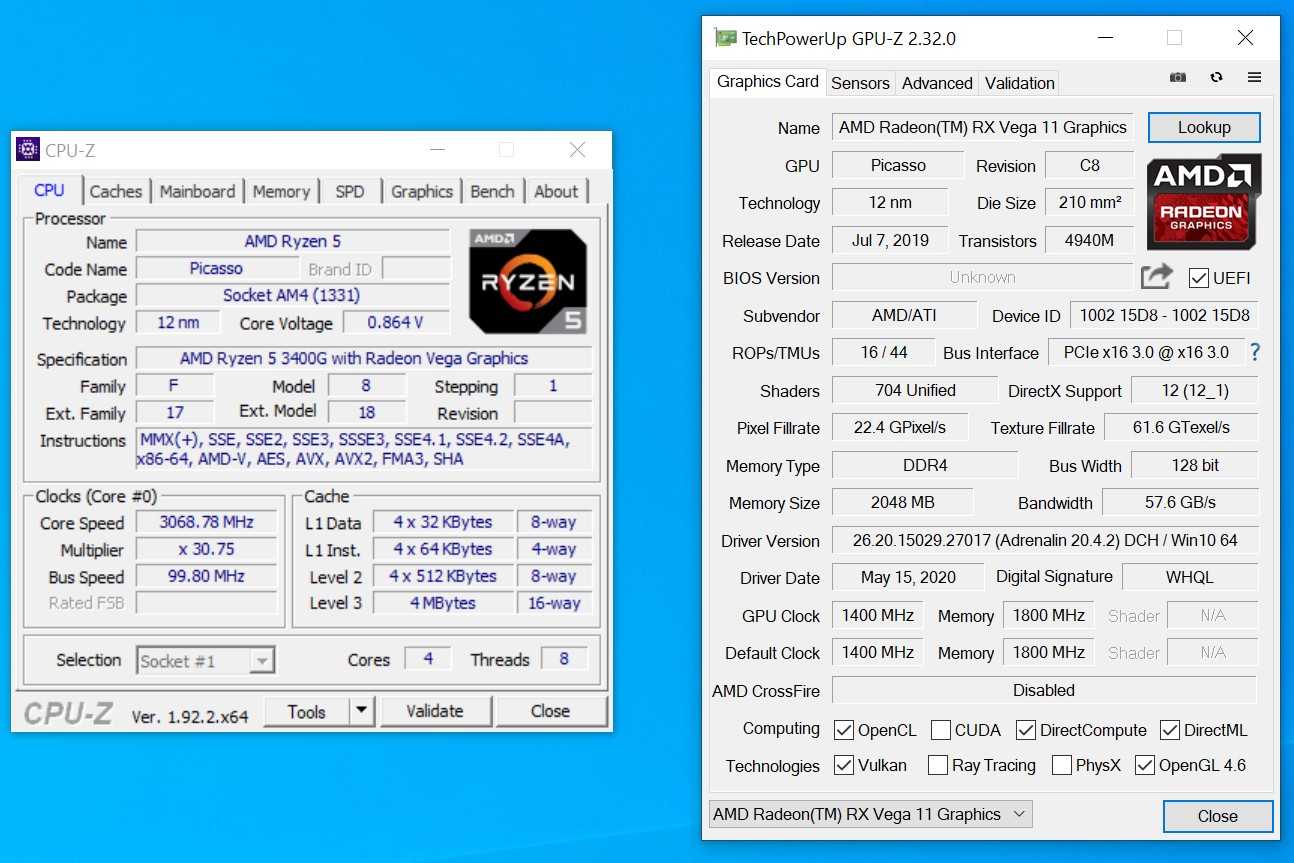Click the GPU-Z screenshot camera icon
The image size is (1294, 863).
click(1178, 78)
